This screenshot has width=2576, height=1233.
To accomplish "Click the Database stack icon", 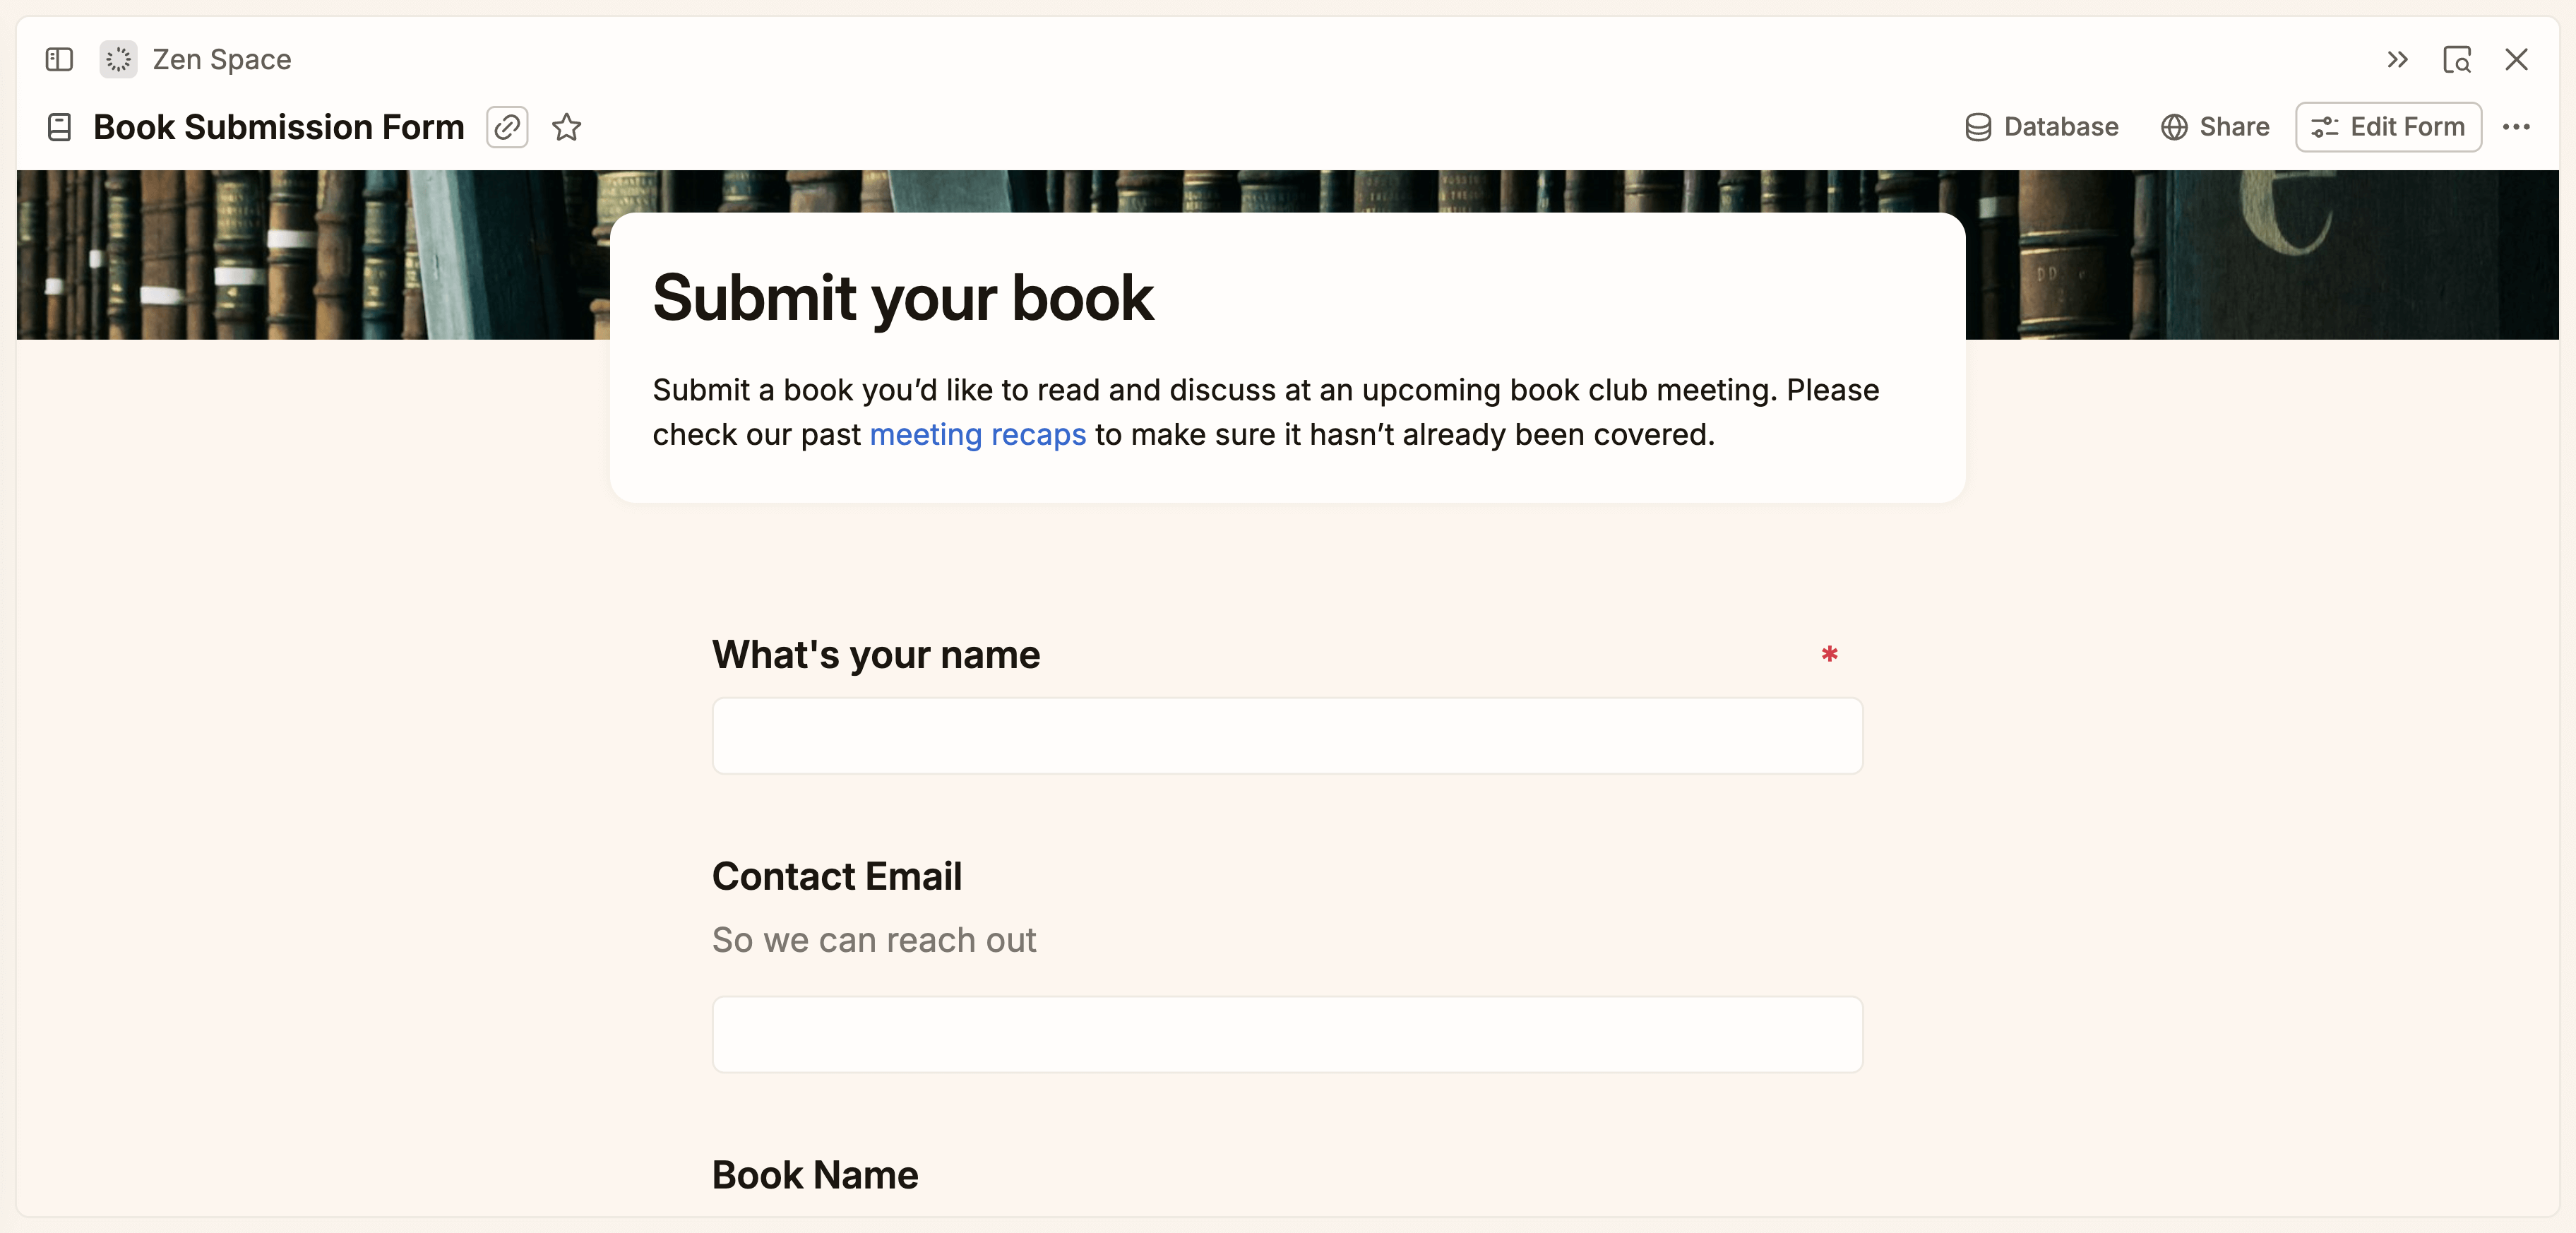I will (x=1977, y=127).
